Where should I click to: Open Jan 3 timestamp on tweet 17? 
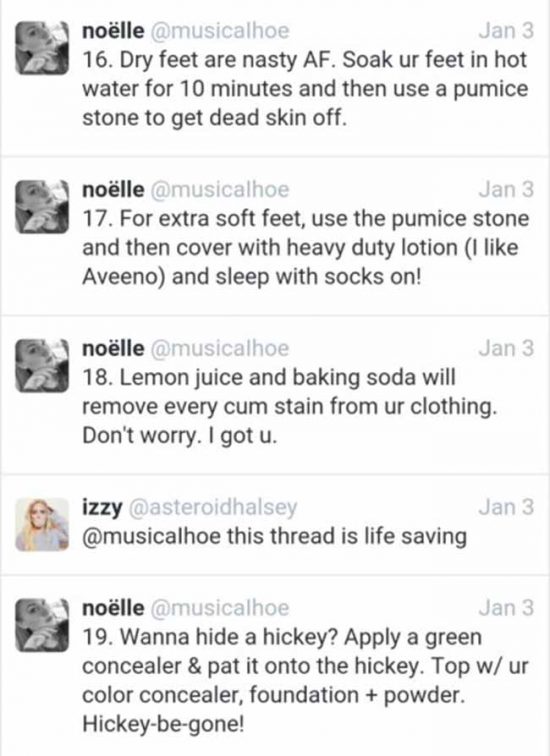(x=506, y=189)
